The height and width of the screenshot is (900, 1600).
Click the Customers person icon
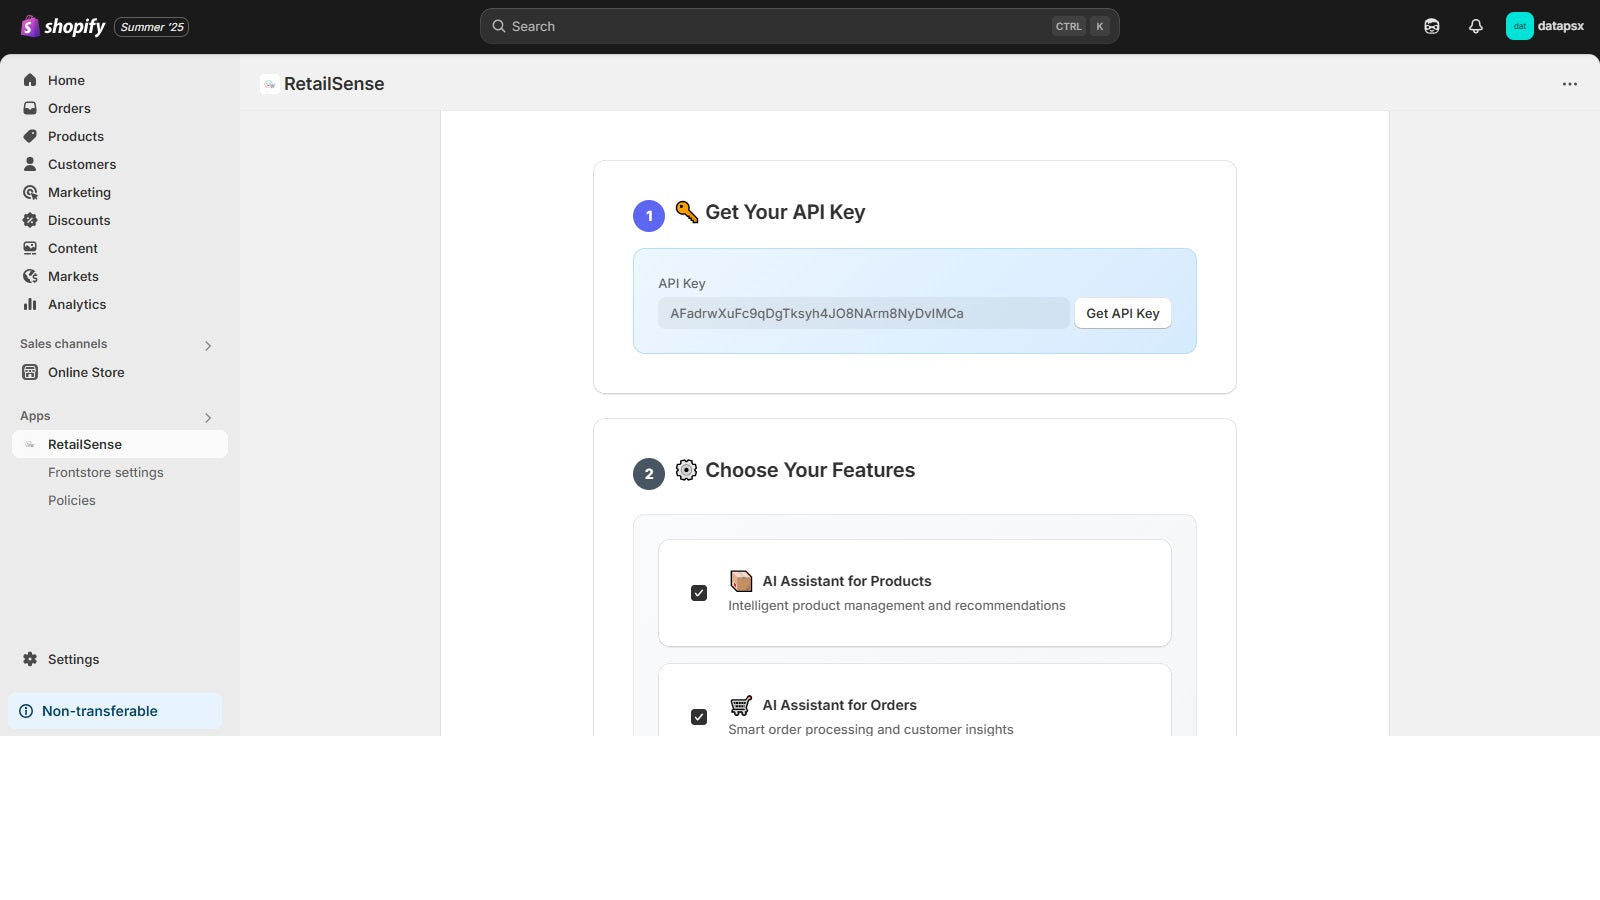pos(30,164)
